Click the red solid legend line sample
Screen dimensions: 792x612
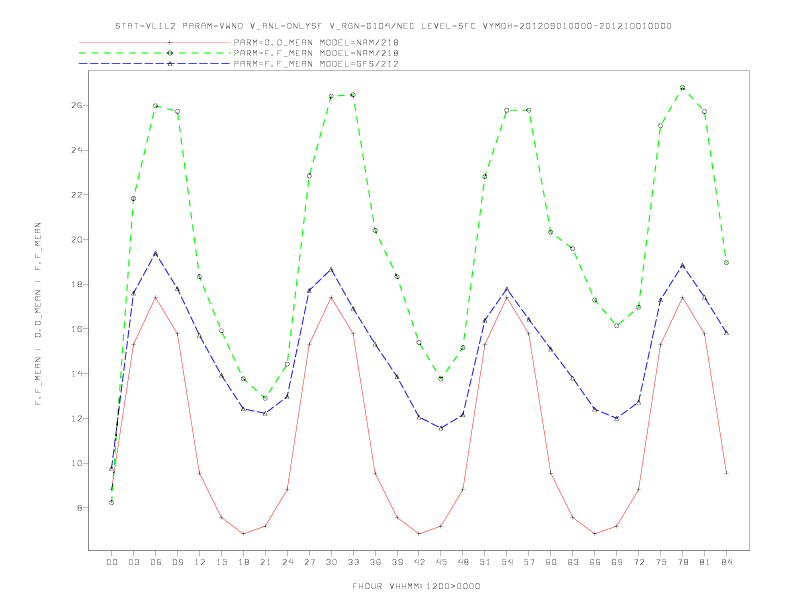(x=155, y=42)
